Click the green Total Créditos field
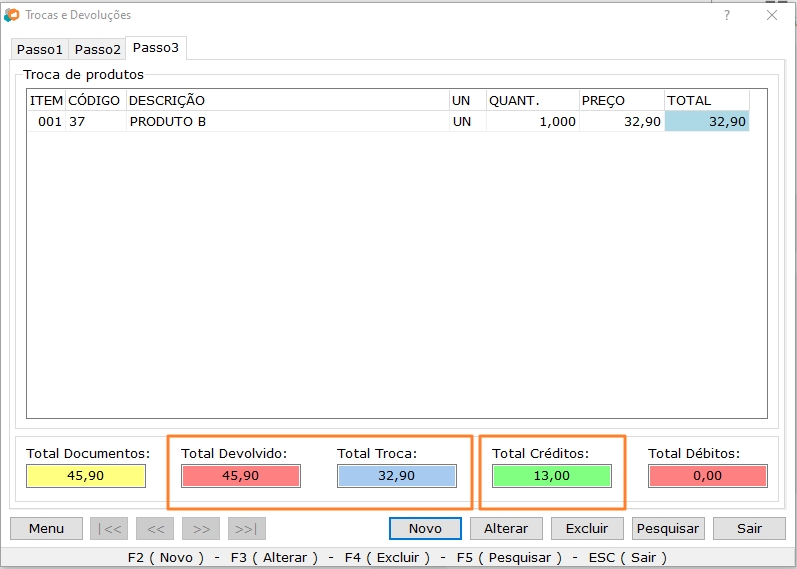This screenshot has height=569, width=797. click(x=551, y=476)
